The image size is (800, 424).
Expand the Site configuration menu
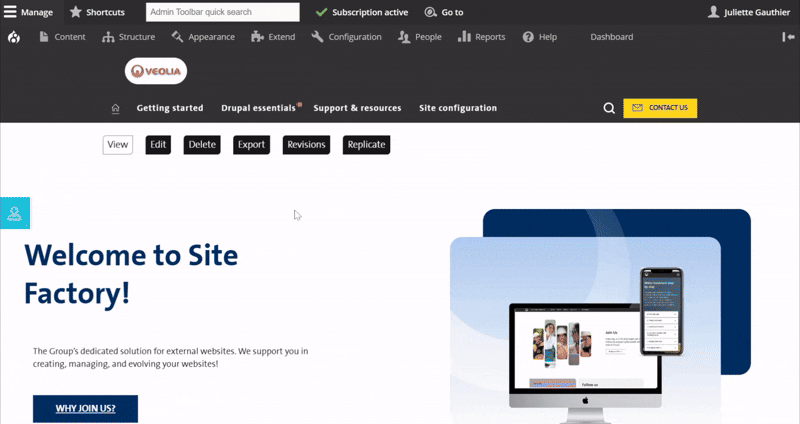coord(457,108)
